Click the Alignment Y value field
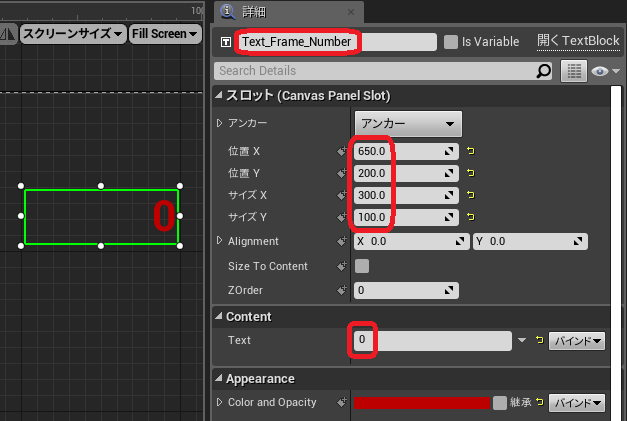Screen dimensions: 627x421 pos(530,241)
